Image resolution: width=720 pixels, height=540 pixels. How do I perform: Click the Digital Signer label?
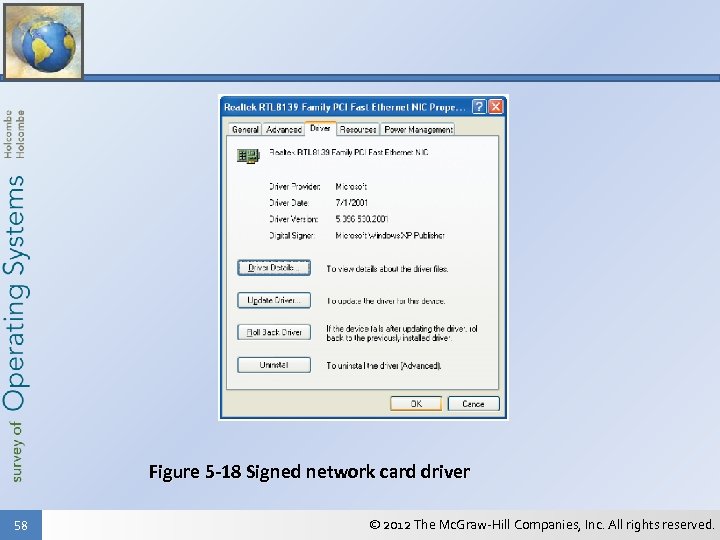292,236
